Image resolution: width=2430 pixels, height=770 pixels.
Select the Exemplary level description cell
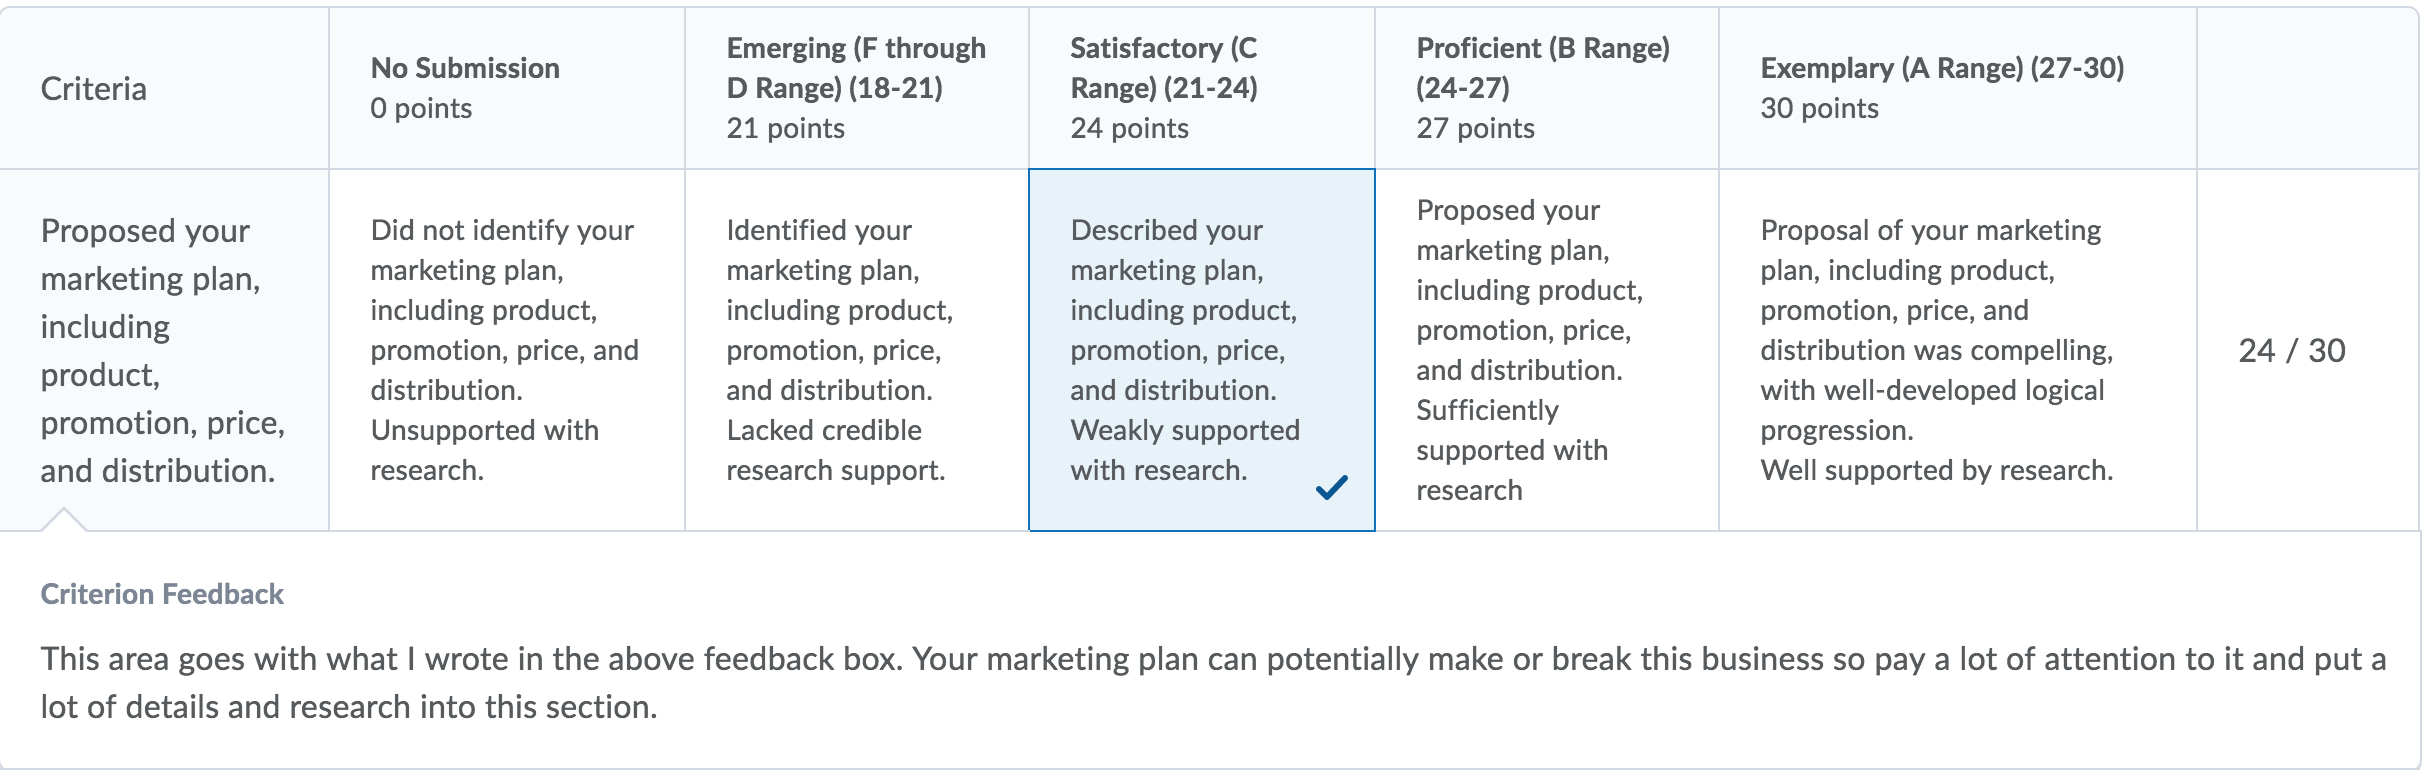coord(1958,350)
